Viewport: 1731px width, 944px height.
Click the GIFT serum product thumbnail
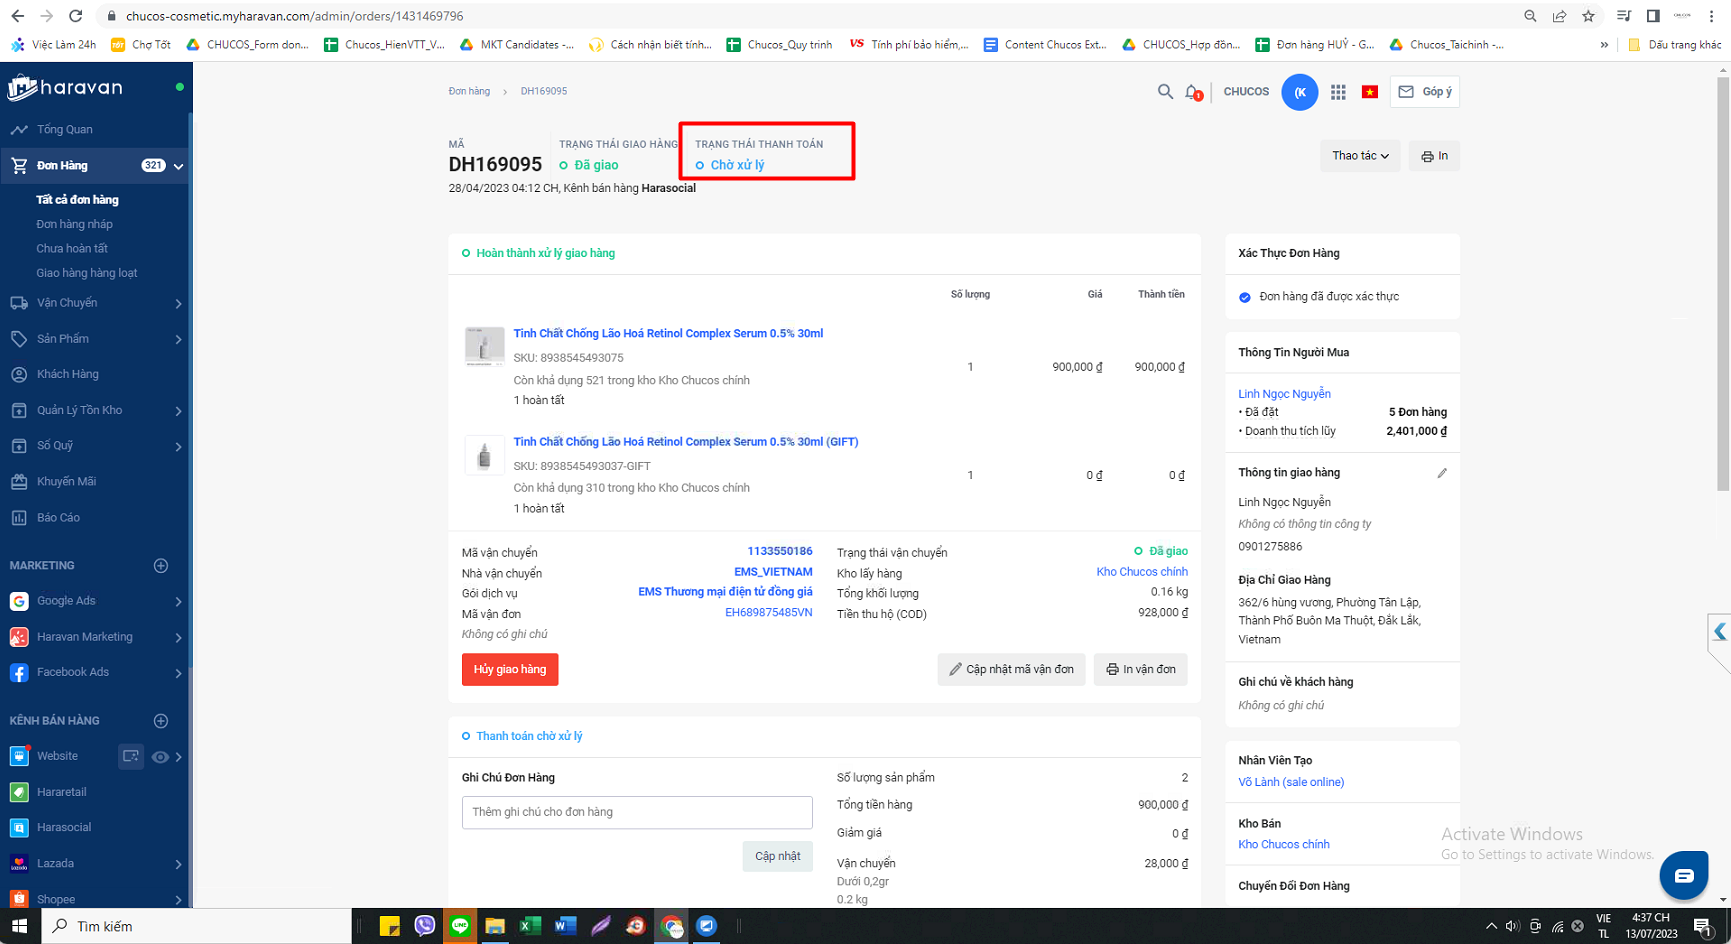coord(484,455)
